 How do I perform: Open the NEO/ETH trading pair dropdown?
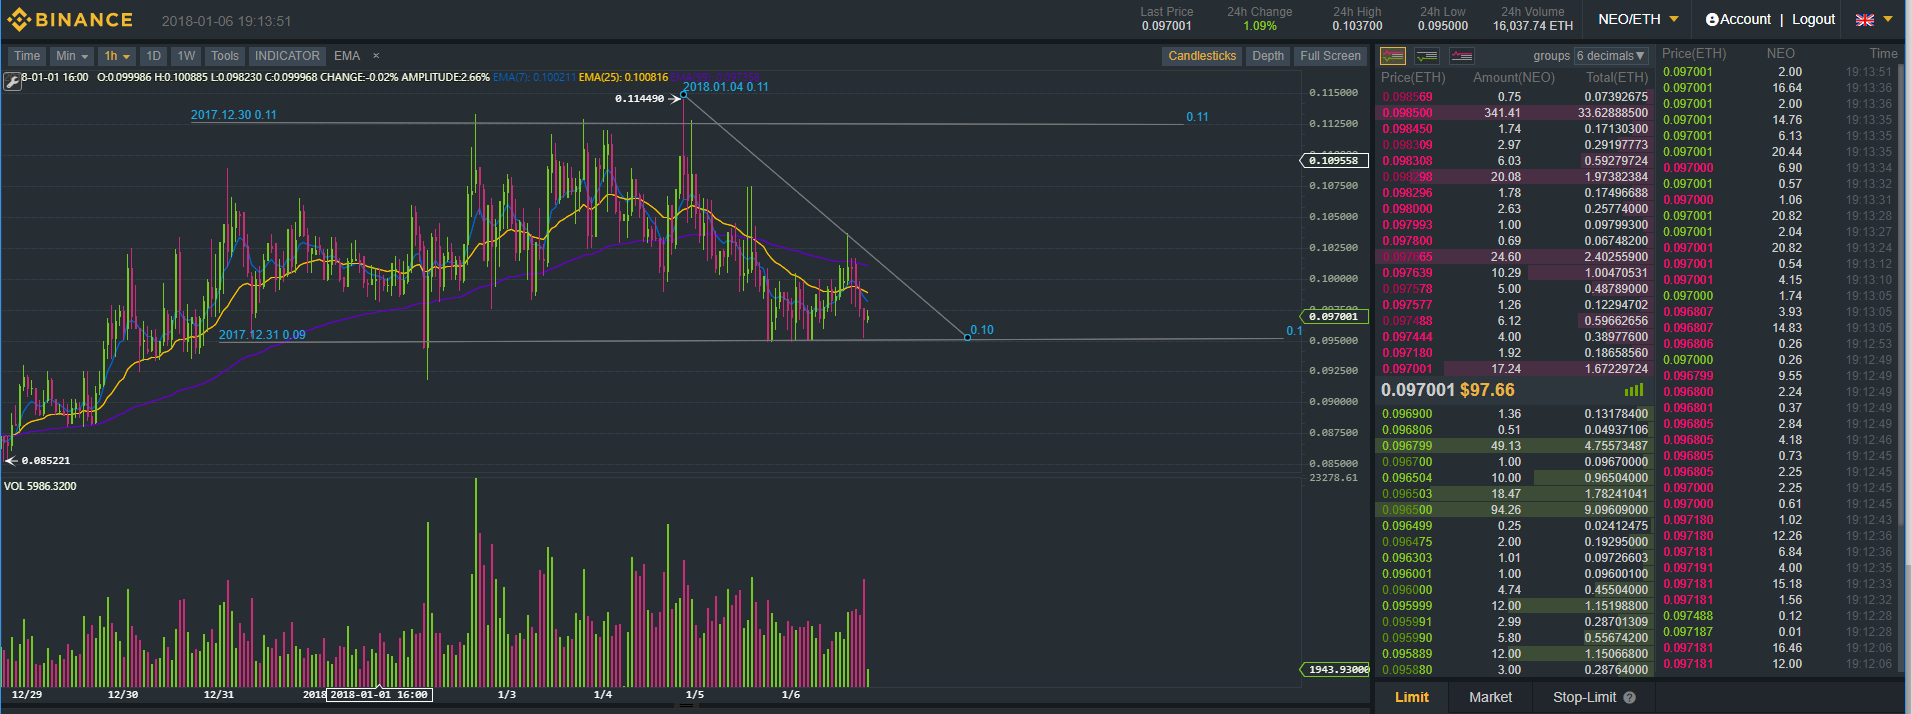pos(1638,19)
